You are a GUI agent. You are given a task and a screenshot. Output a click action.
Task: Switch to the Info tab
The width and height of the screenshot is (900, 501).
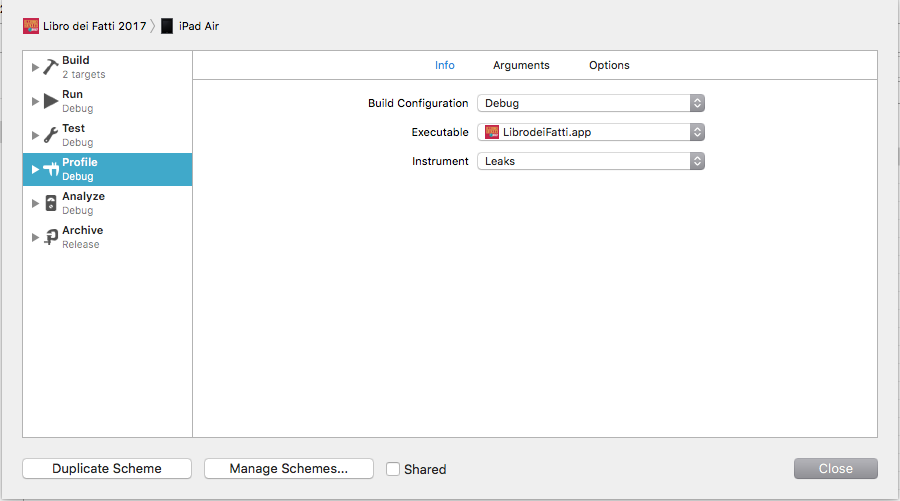click(444, 65)
